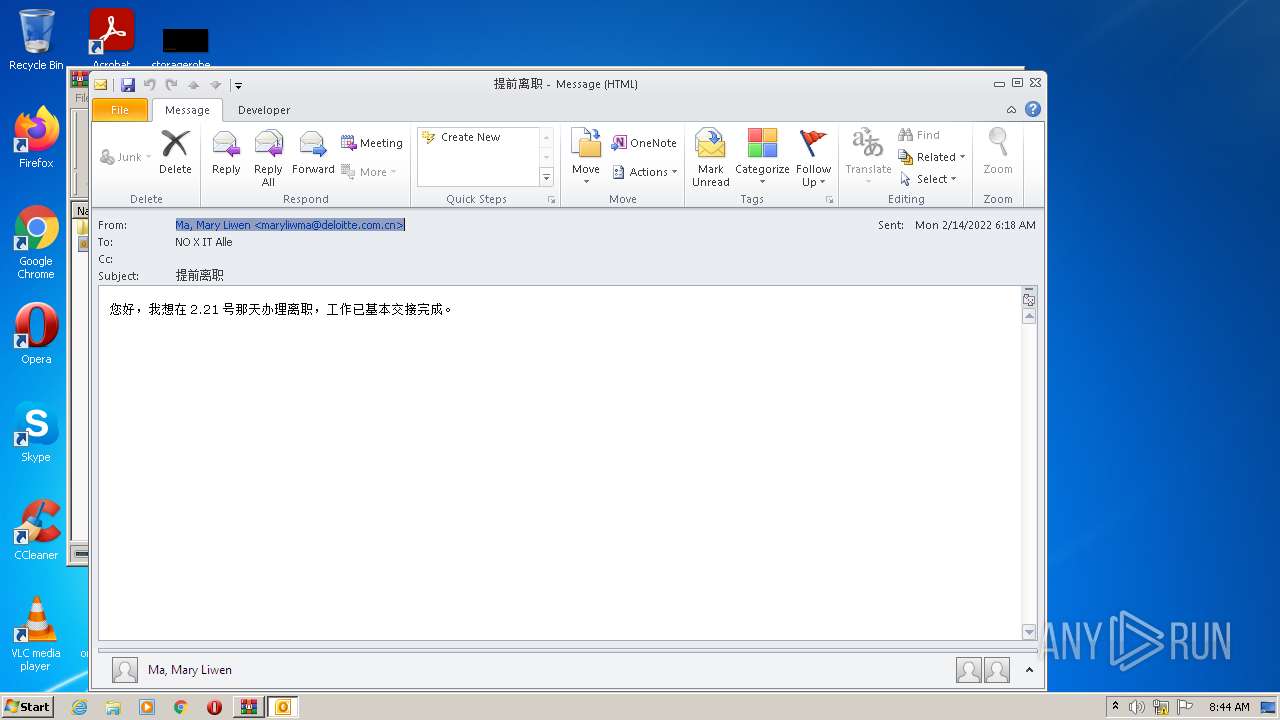
Task: Open the Categorize color menu
Action: (762, 158)
